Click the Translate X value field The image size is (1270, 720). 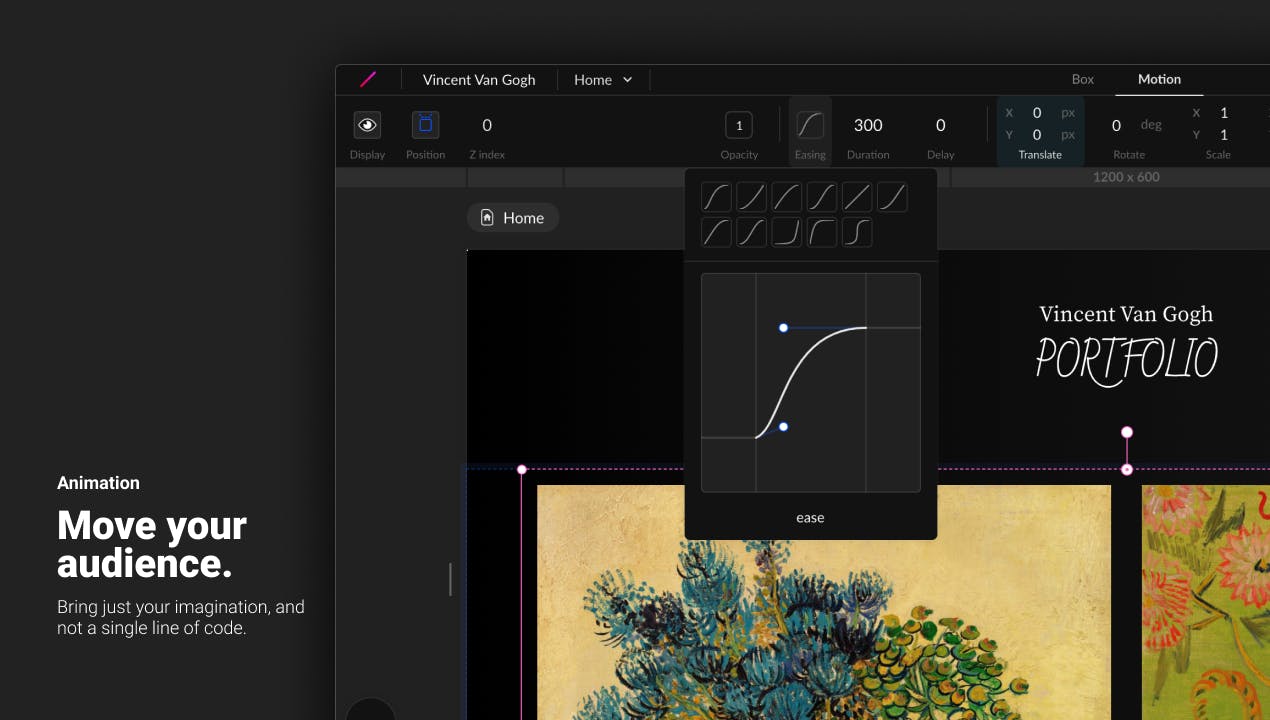[1037, 113]
